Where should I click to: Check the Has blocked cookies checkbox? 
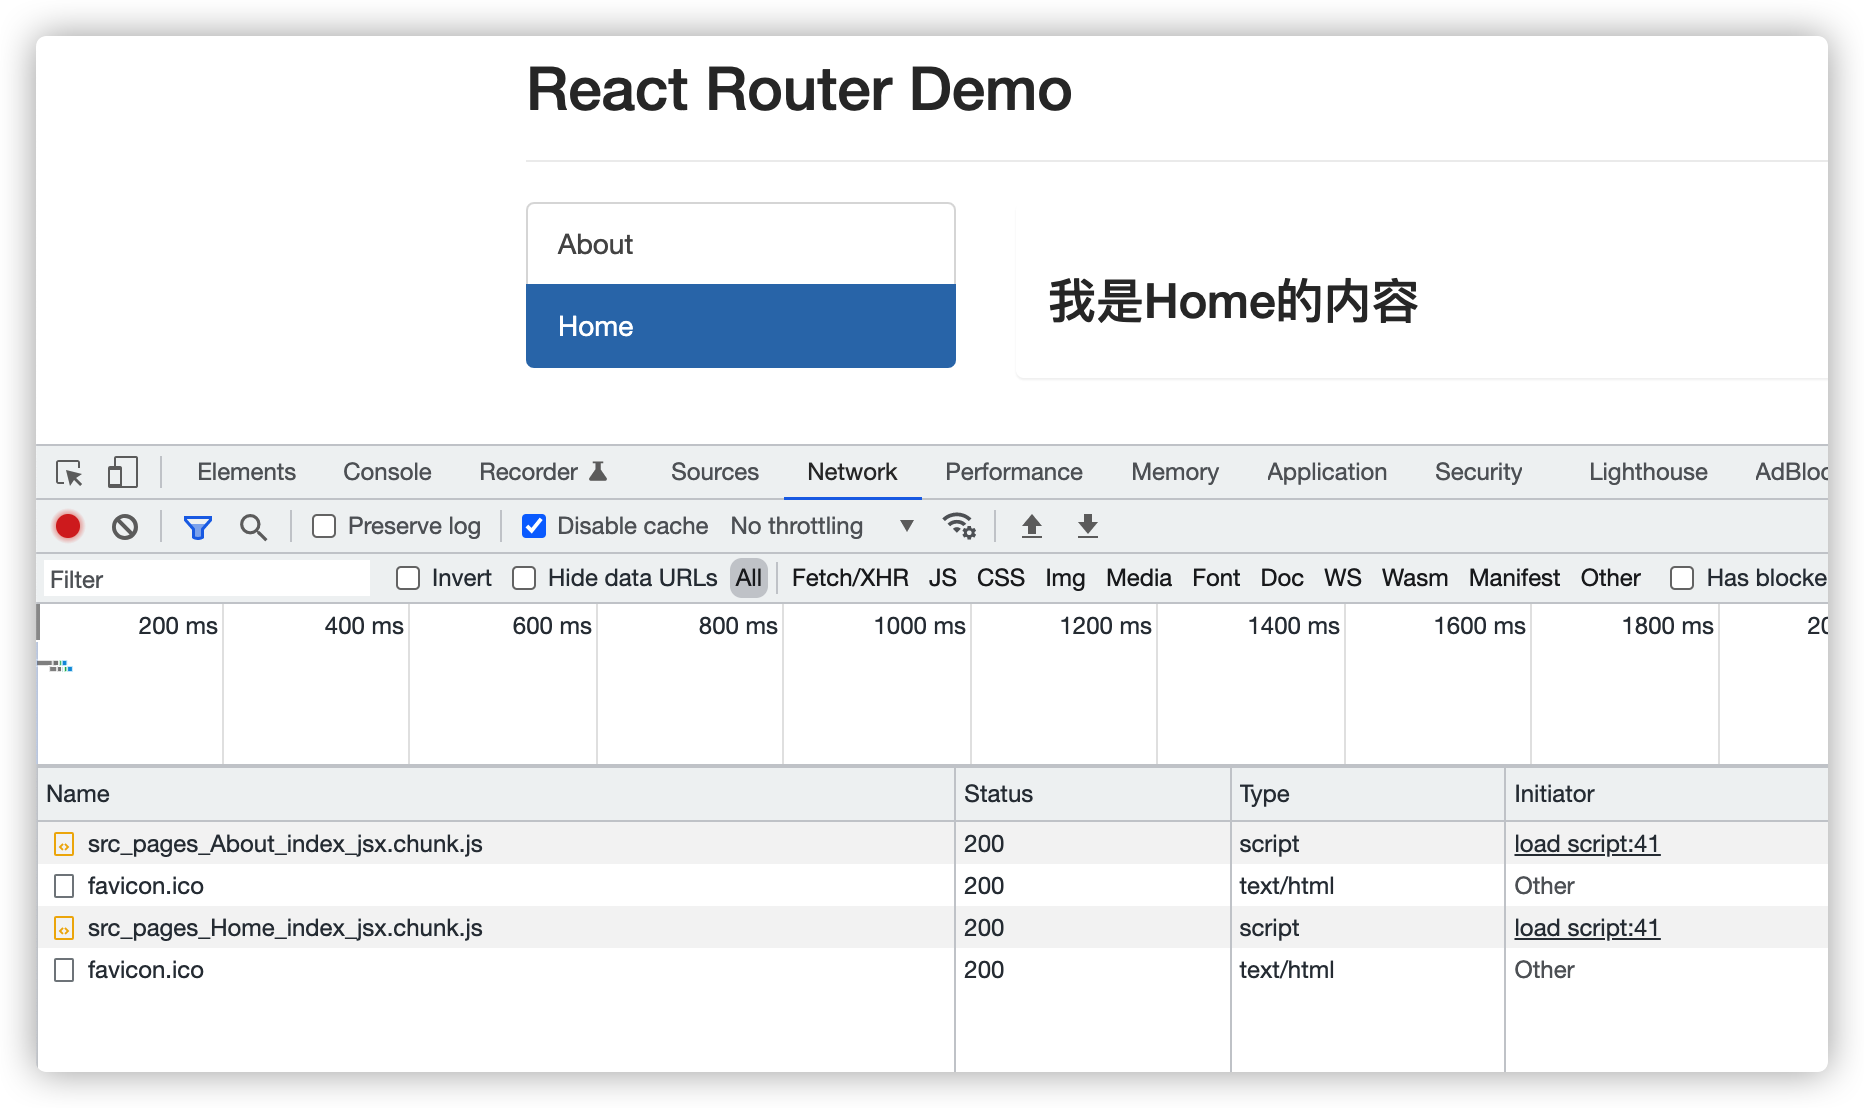tap(1682, 578)
